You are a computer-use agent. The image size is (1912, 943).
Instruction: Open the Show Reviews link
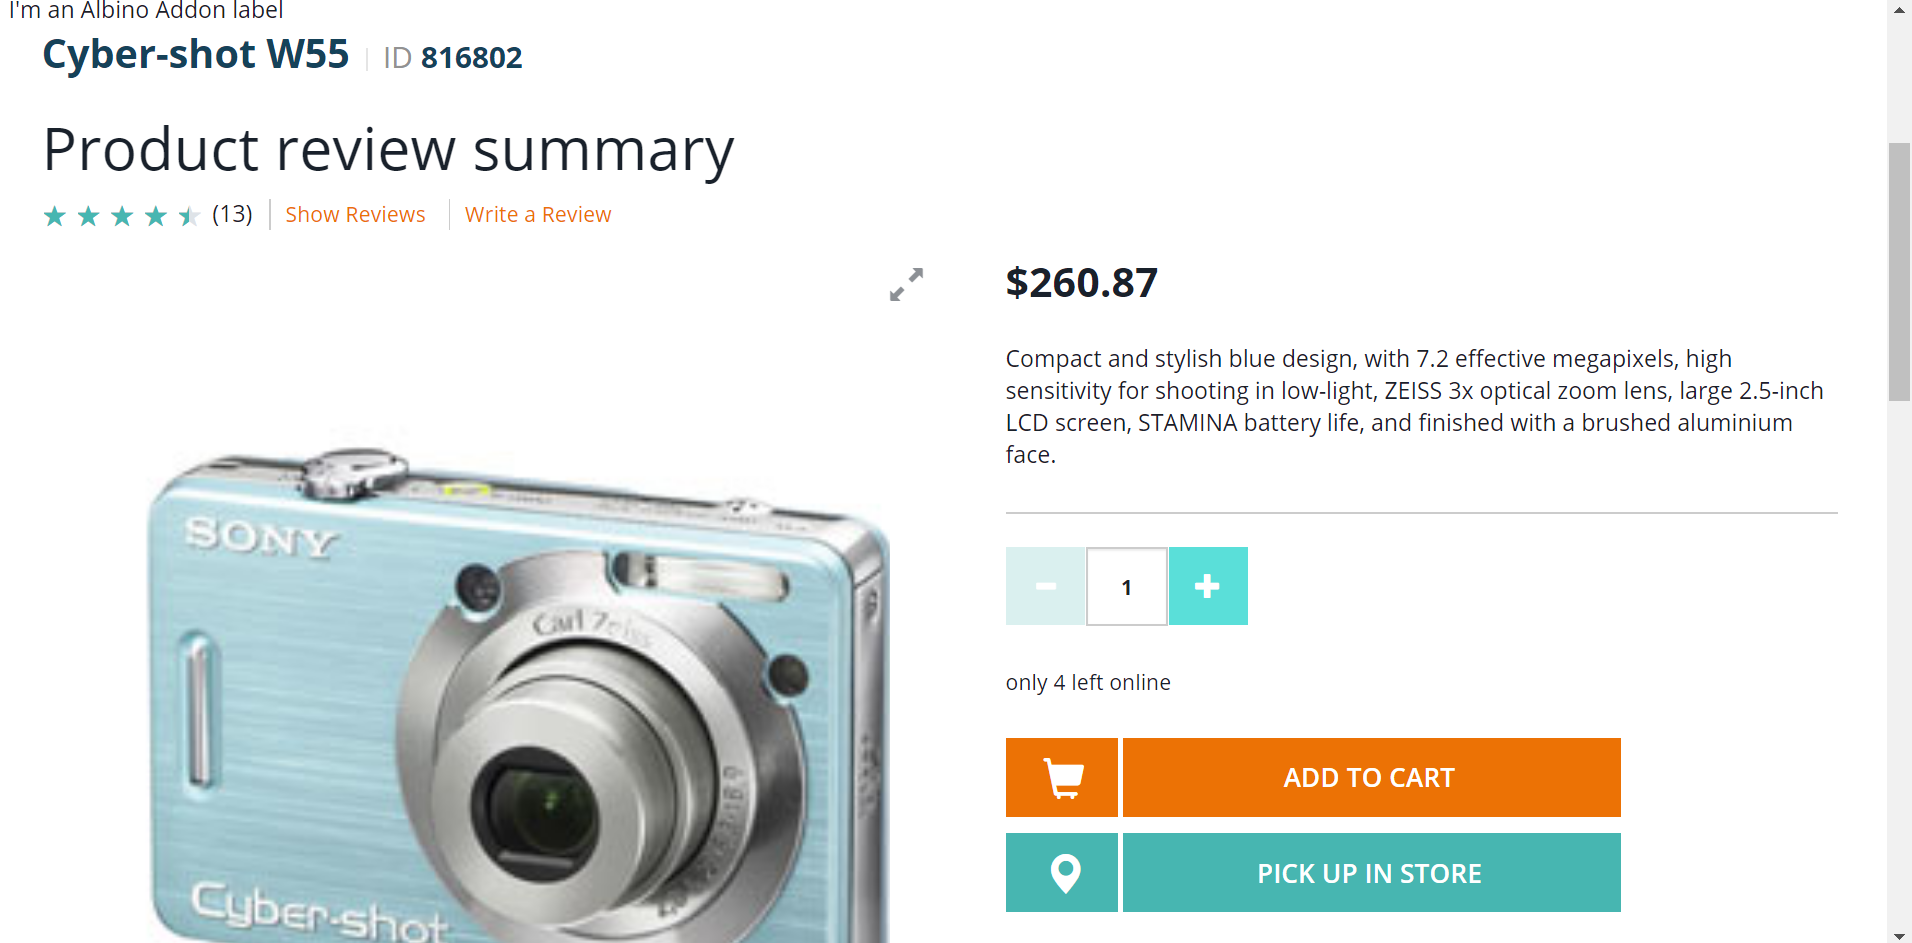coord(355,215)
